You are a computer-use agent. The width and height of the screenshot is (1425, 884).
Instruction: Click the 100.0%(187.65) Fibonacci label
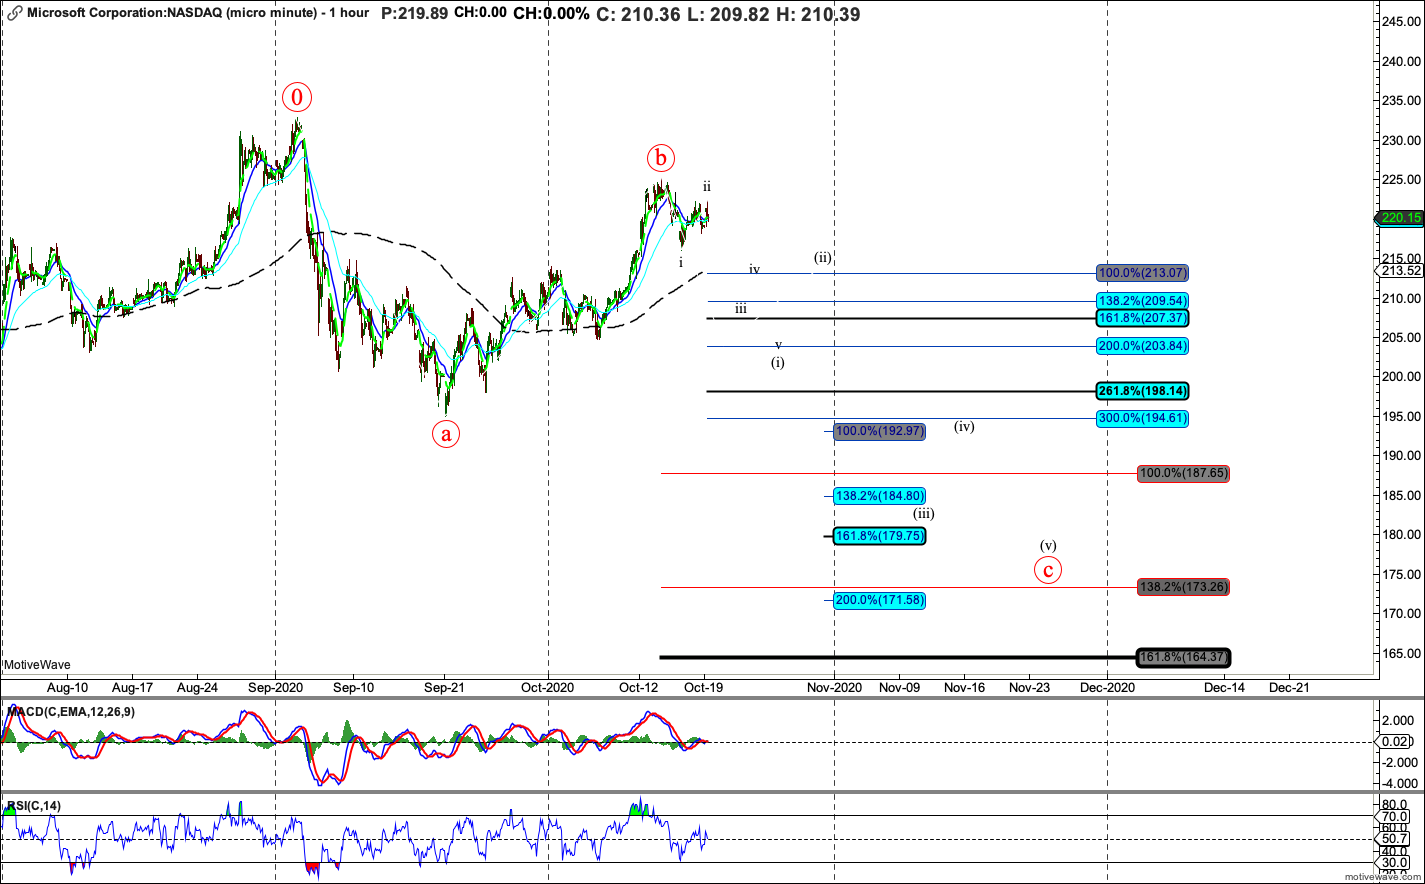[x=1184, y=473]
